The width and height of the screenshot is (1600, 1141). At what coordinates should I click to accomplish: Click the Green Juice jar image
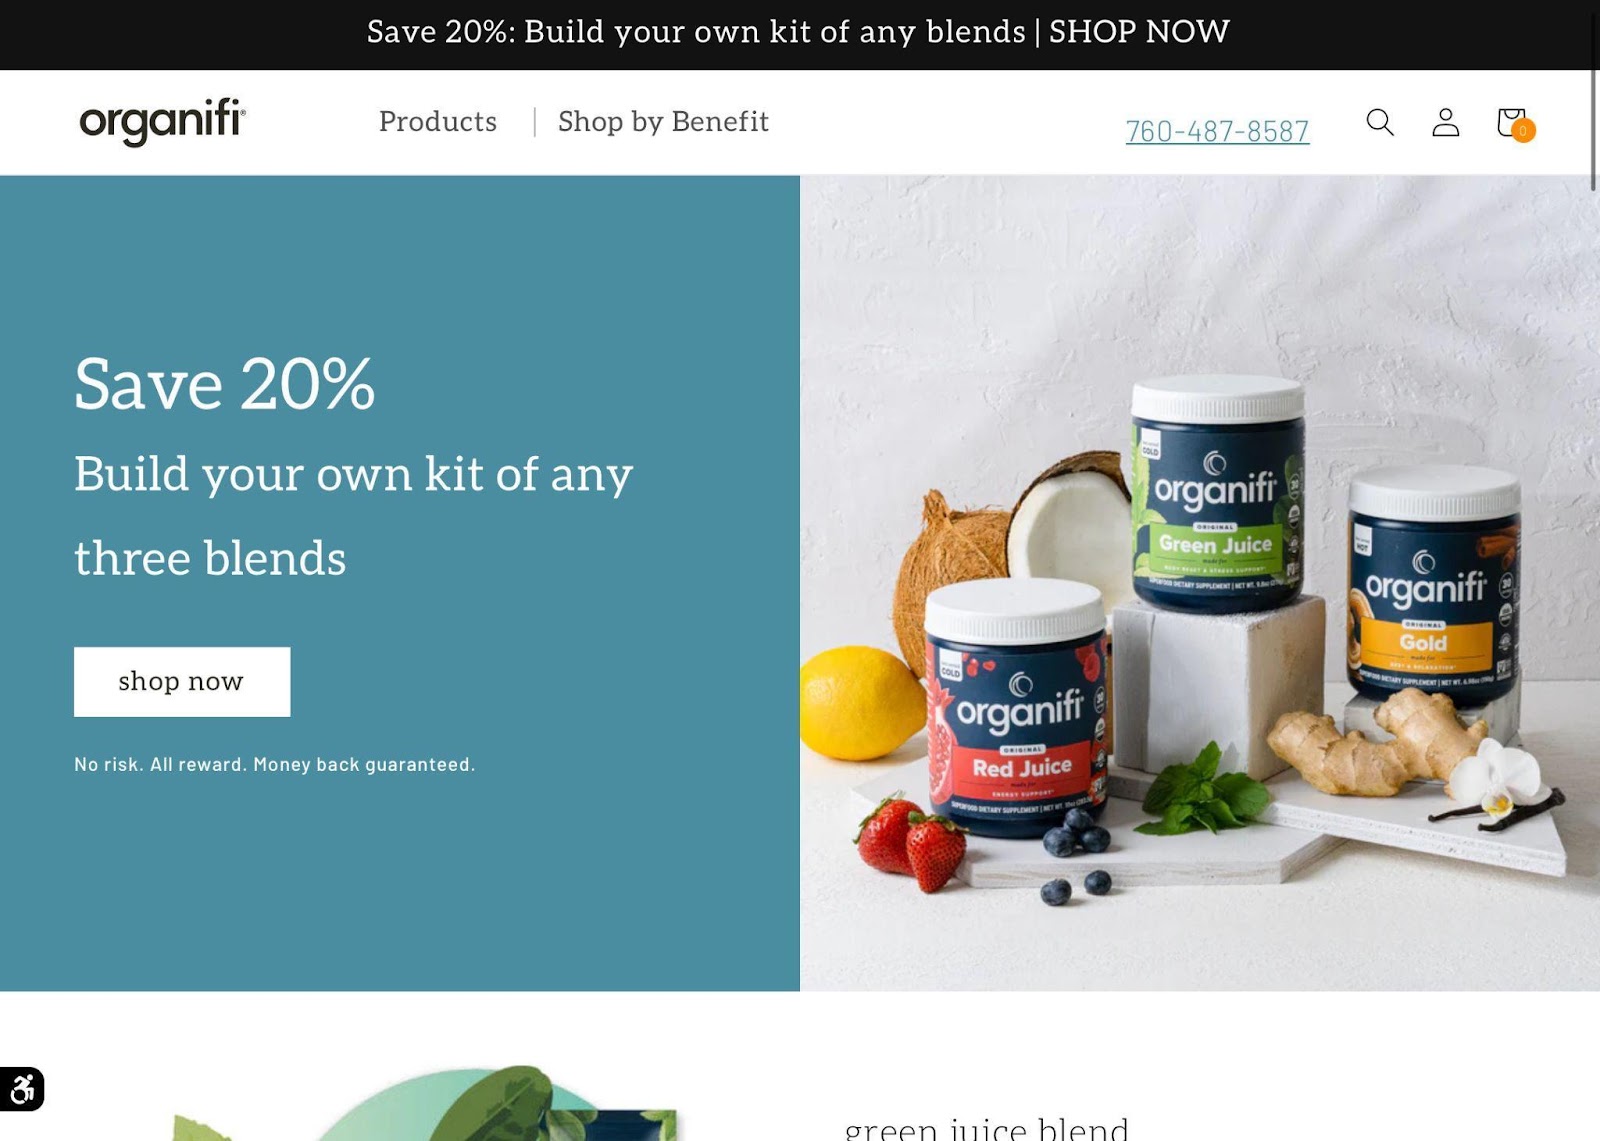(x=1217, y=493)
